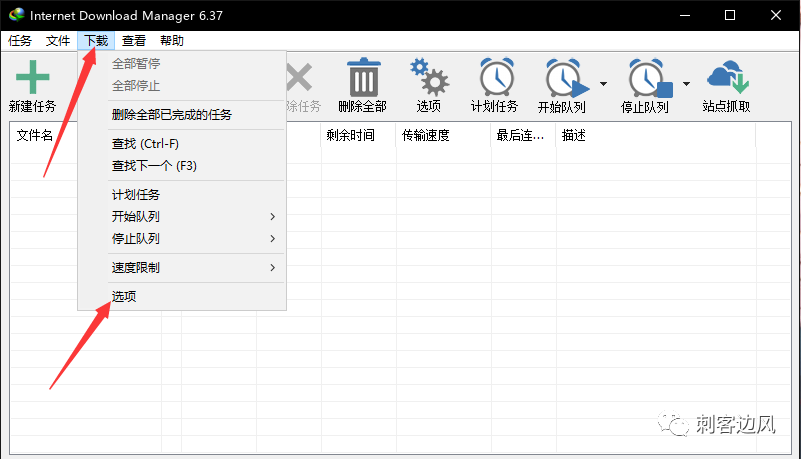Click the green plus New Task icon
This screenshot has width=801, height=459.
33,77
